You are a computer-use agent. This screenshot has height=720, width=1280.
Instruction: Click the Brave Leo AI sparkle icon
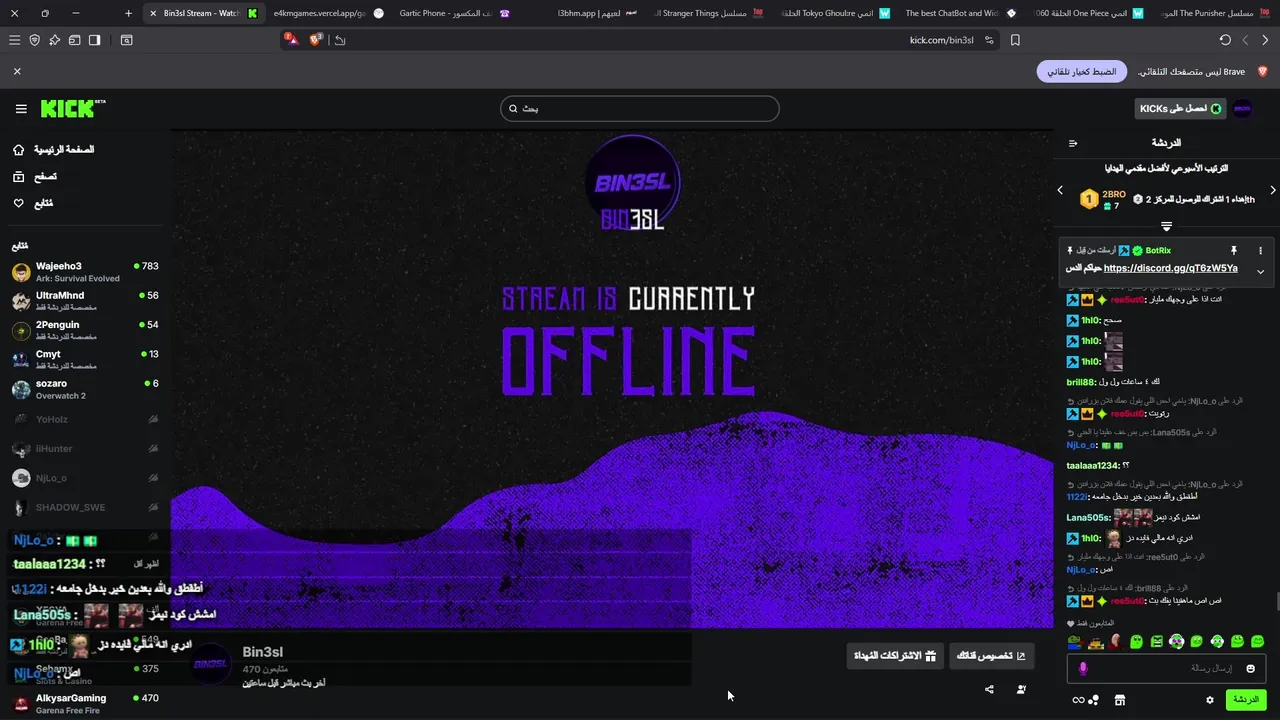(54, 40)
